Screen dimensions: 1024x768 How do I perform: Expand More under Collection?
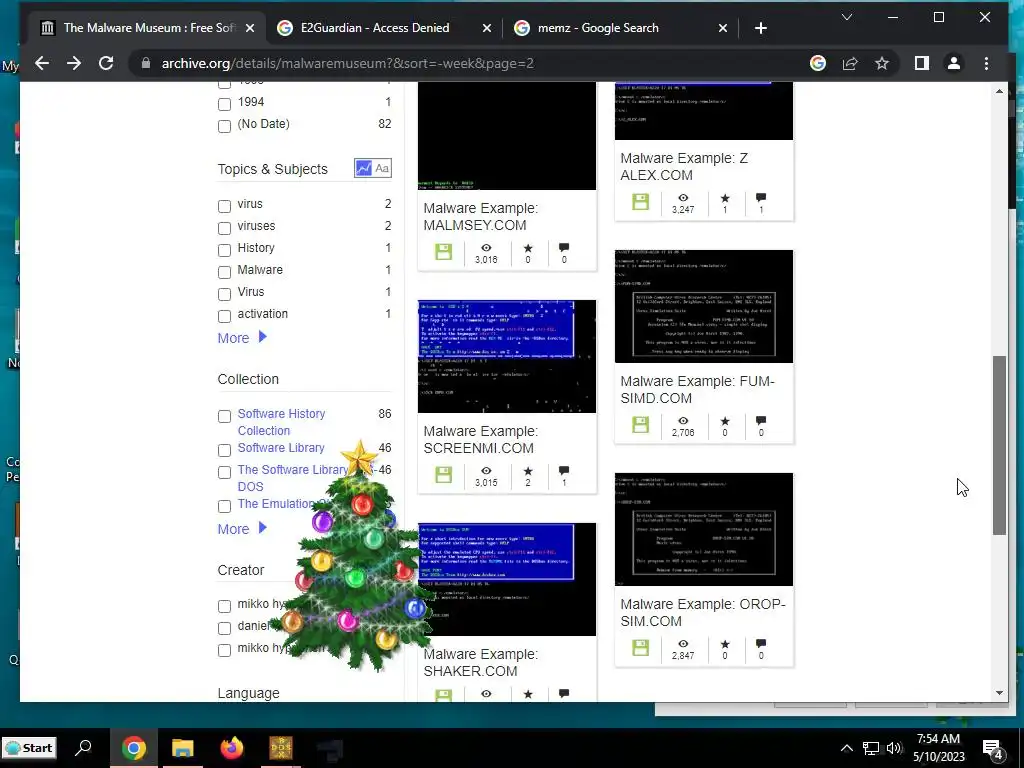[242, 528]
